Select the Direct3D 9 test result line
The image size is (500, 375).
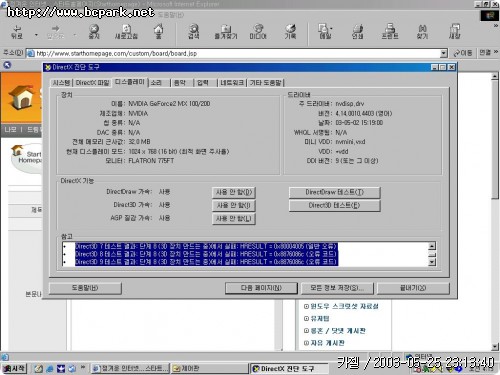click(x=206, y=262)
